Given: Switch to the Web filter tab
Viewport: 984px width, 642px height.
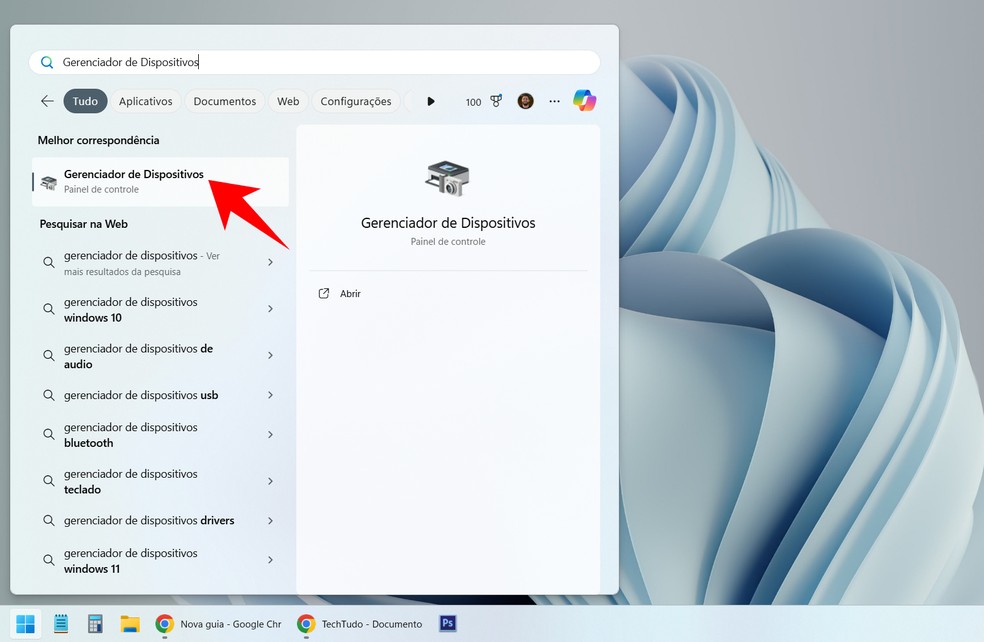Looking at the screenshot, I should point(288,101).
